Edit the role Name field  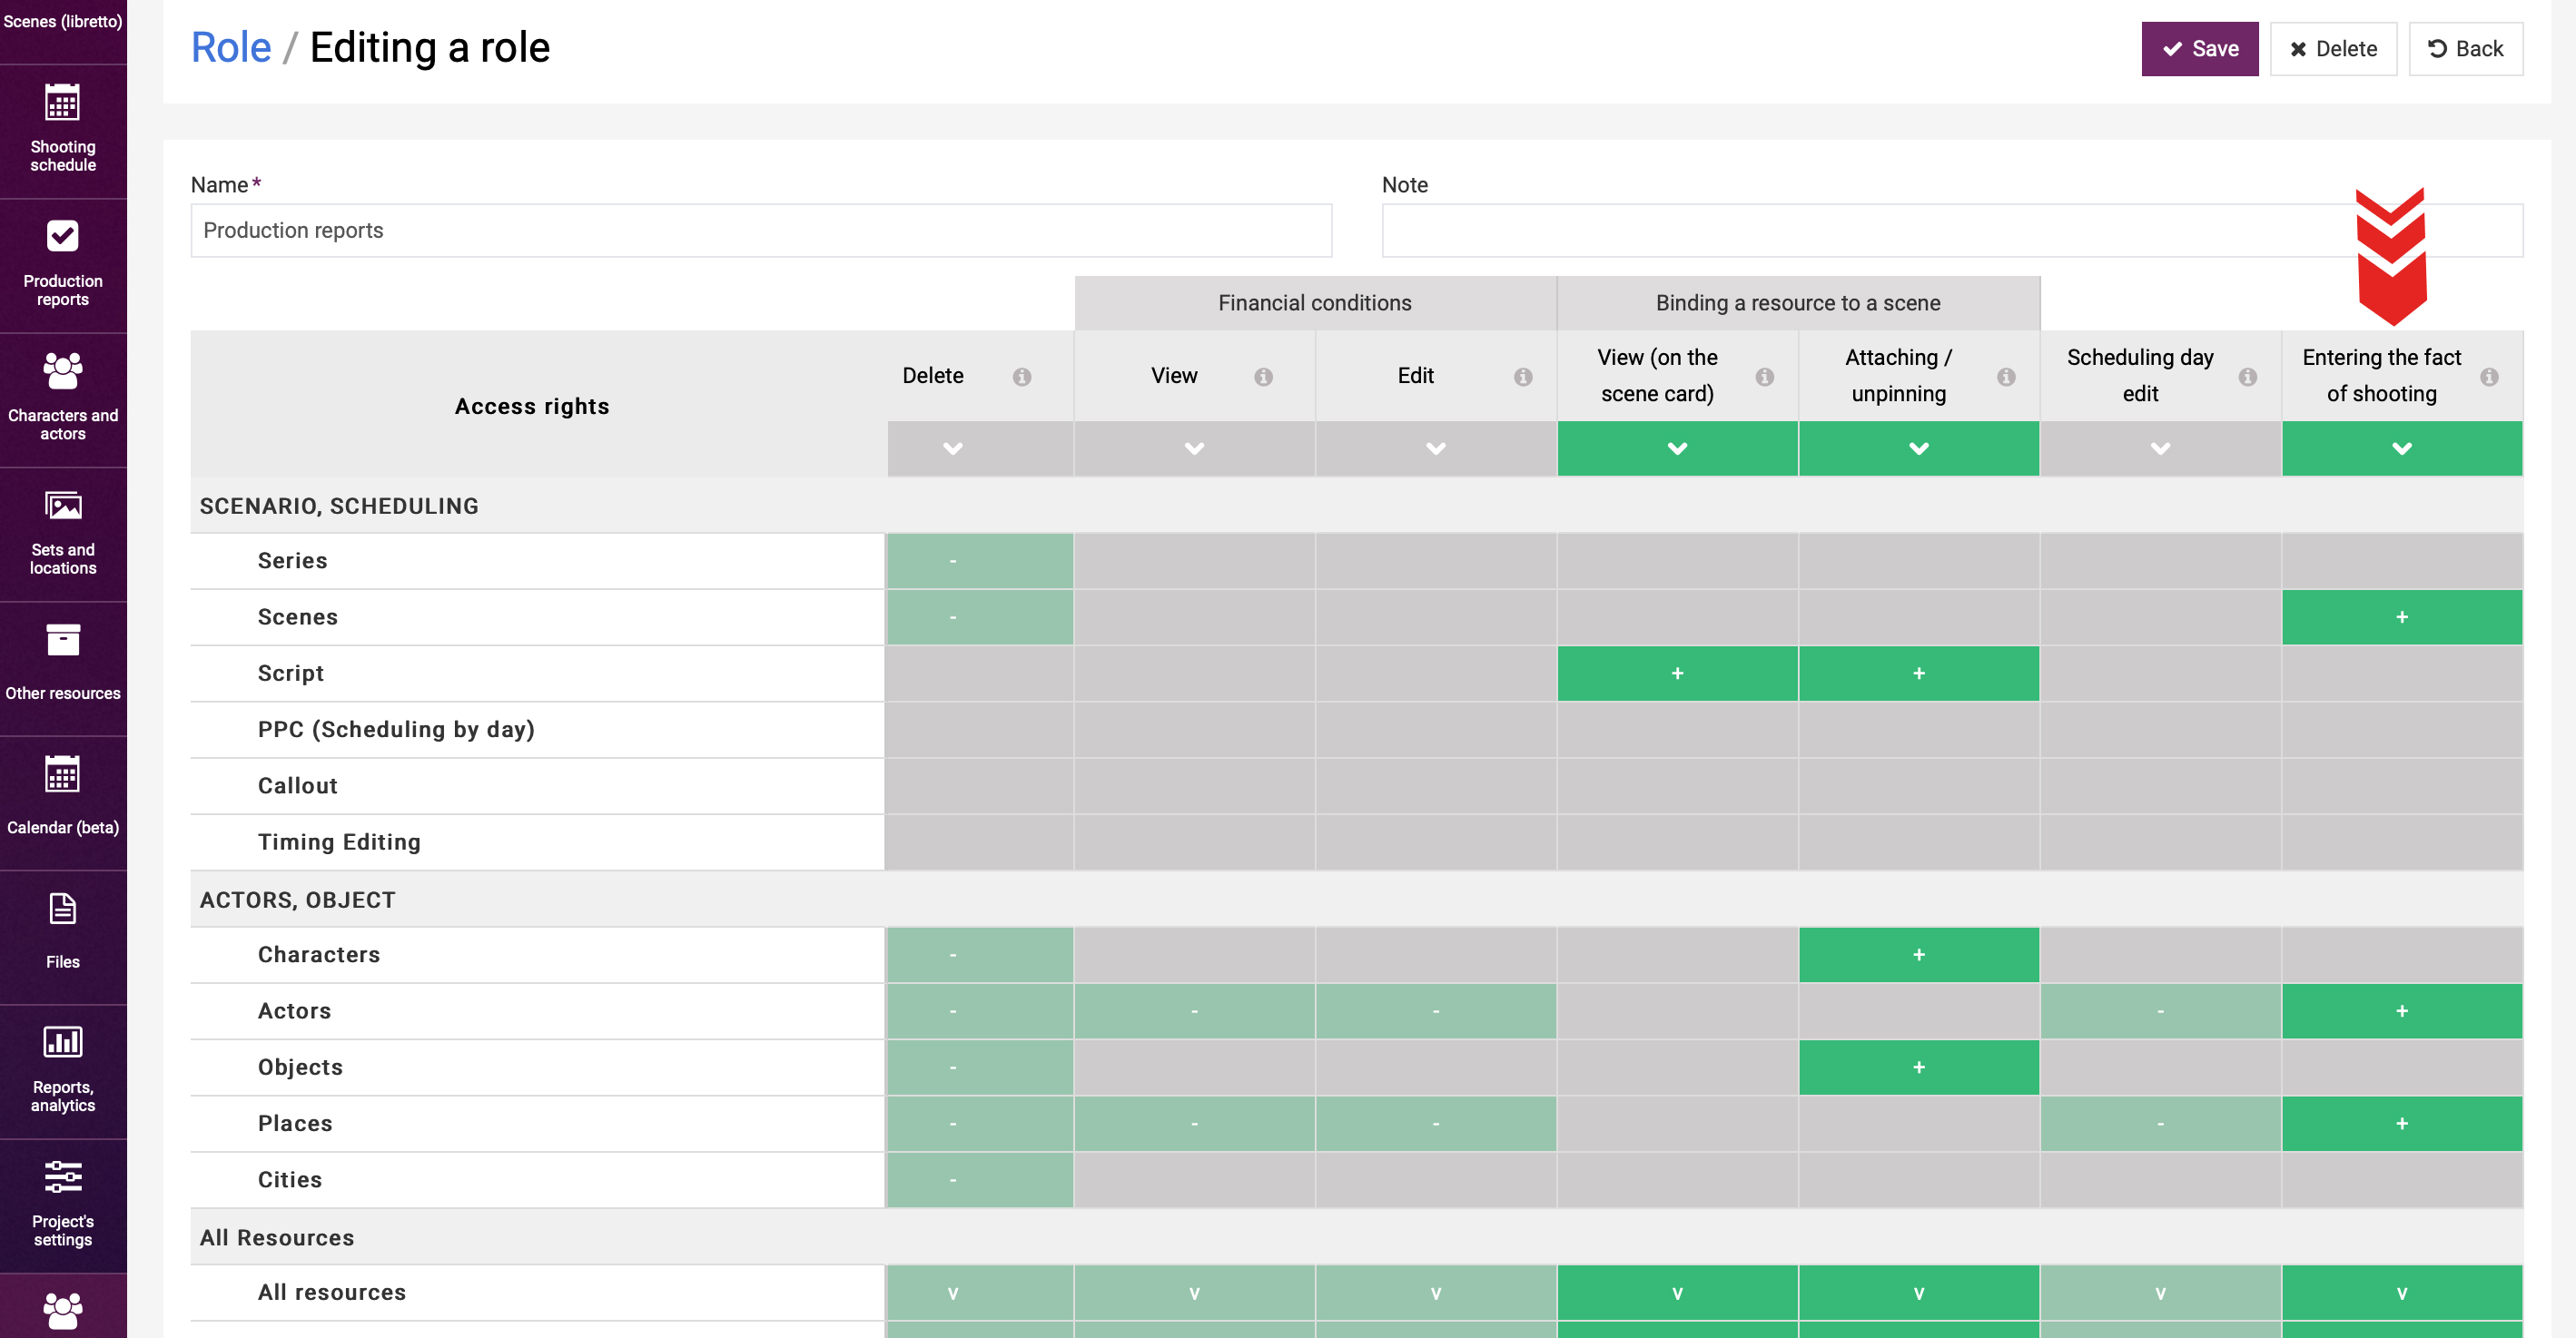click(x=761, y=230)
